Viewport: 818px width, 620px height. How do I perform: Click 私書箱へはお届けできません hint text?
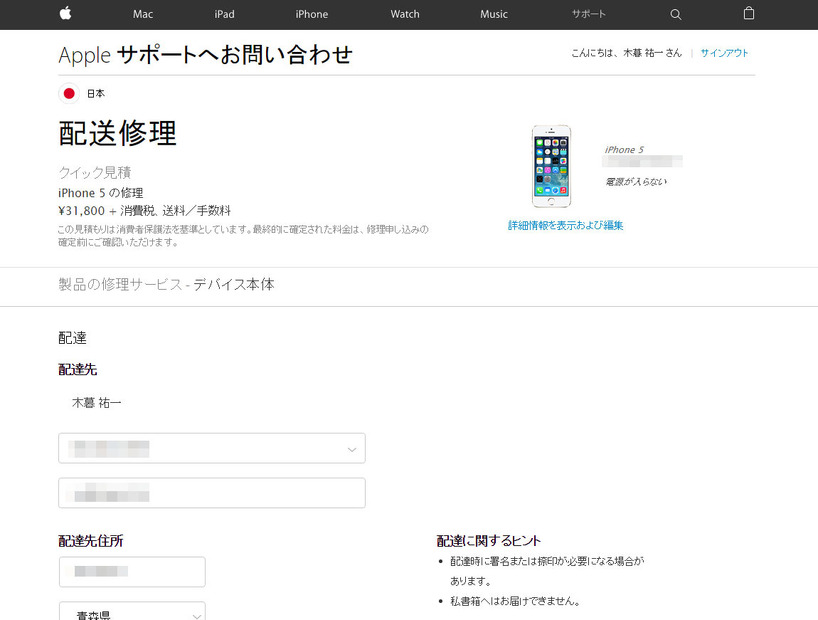(515, 601)
